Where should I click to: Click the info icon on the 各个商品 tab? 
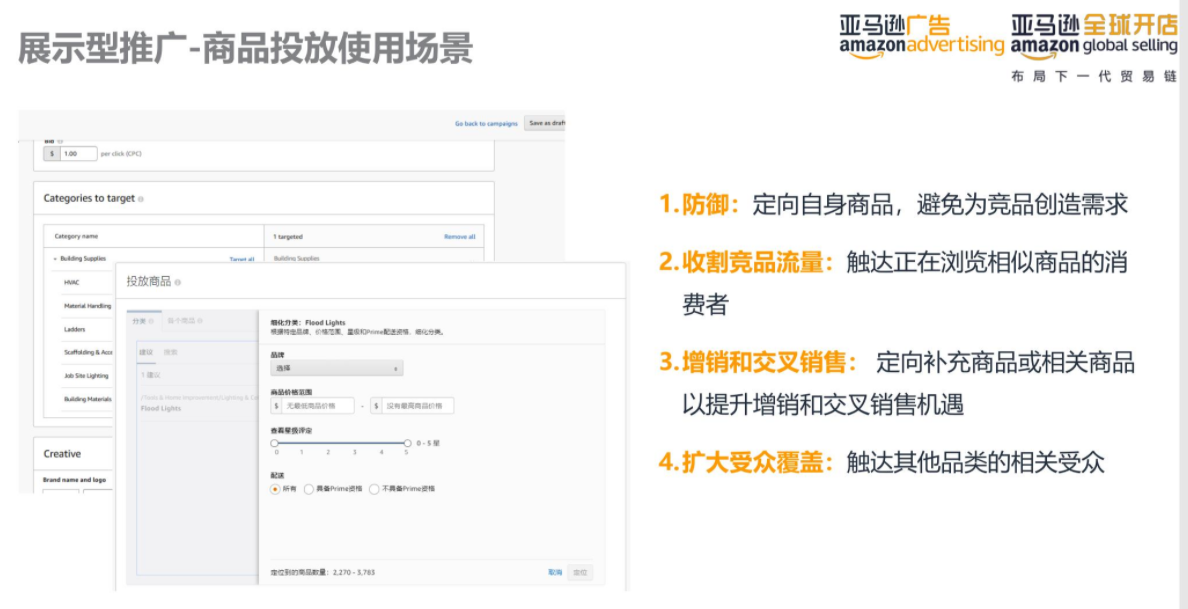[200, 319]
